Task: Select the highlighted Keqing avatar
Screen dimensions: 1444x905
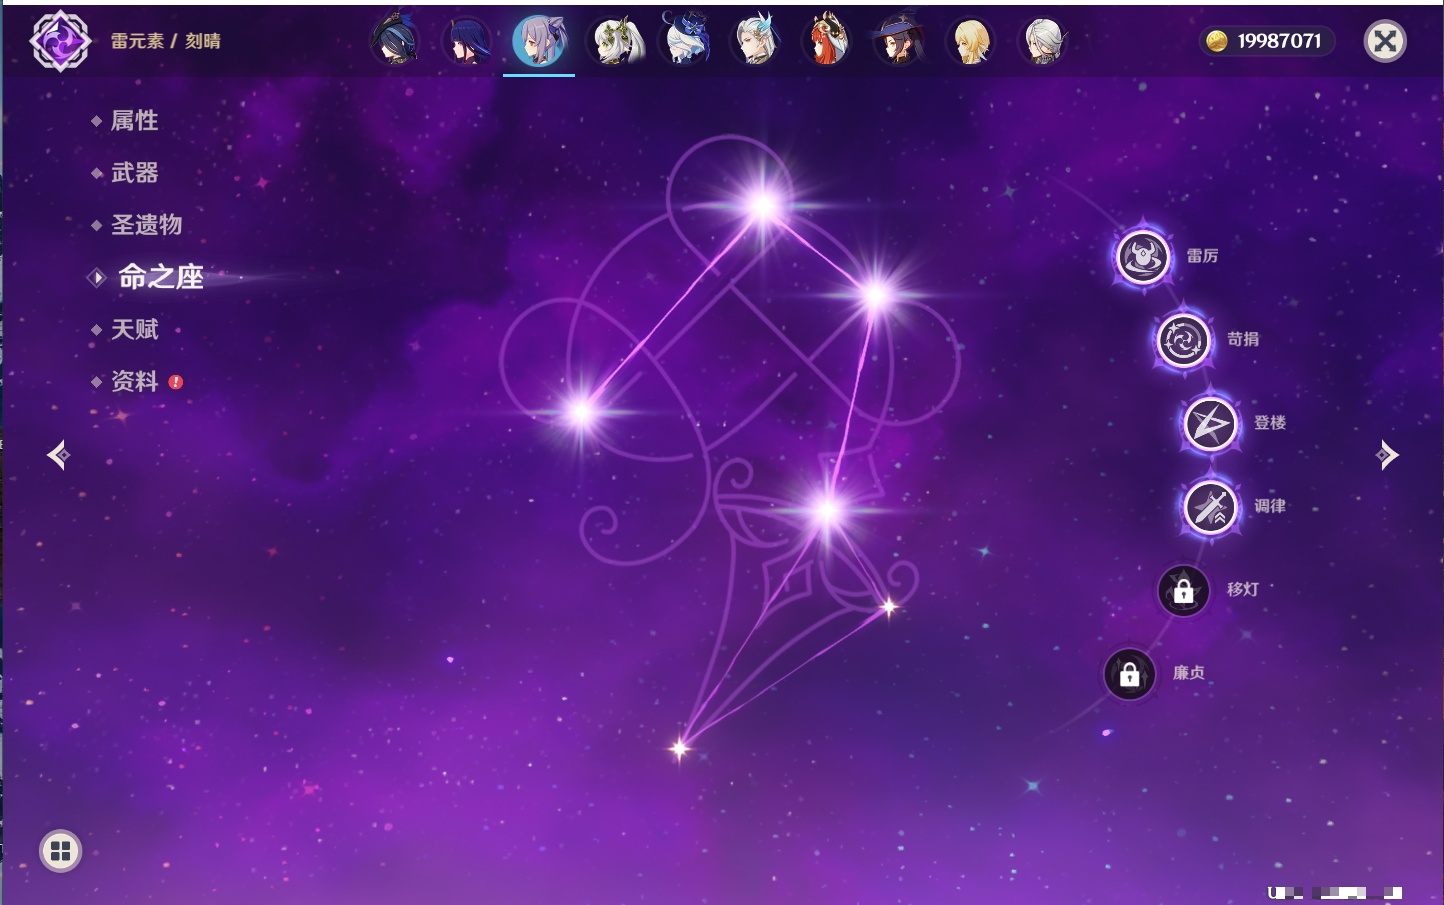Action: 539,41
